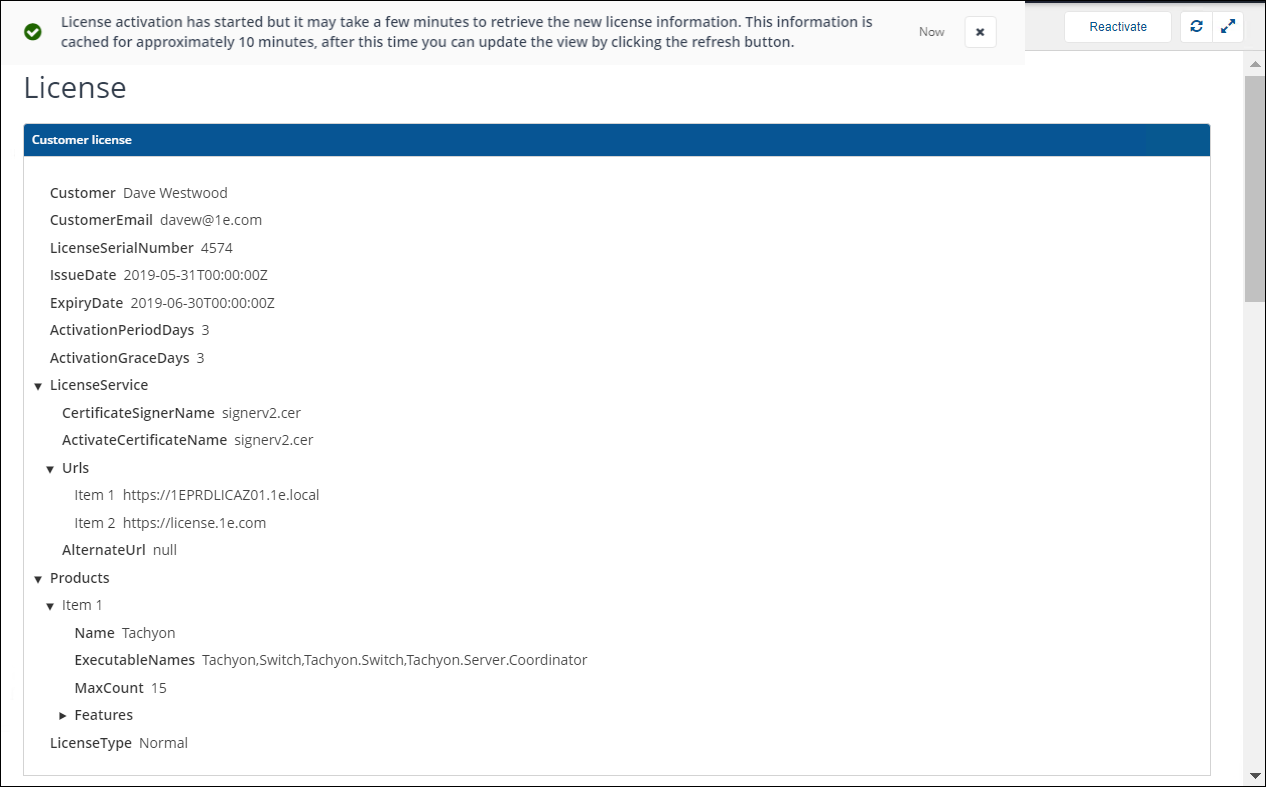
Task: Dismiss the license activation notification
Action: coord(980,32)
